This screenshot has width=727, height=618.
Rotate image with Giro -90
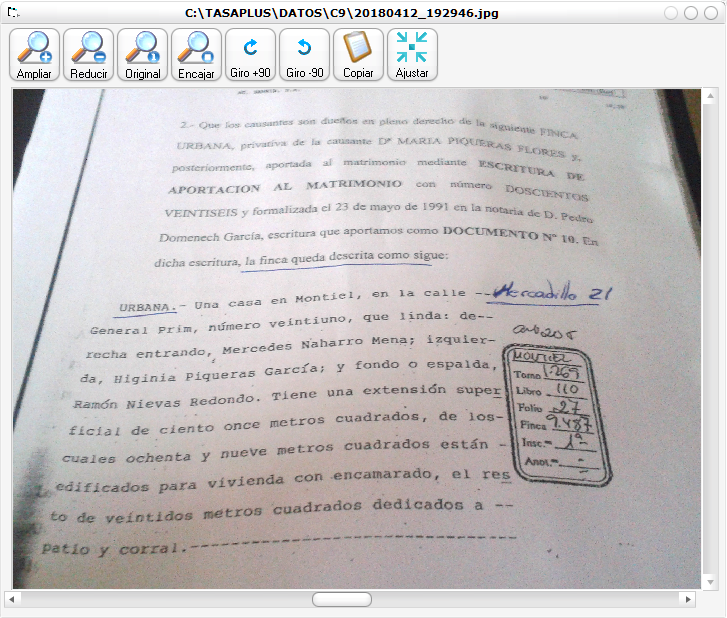[304, 54]
